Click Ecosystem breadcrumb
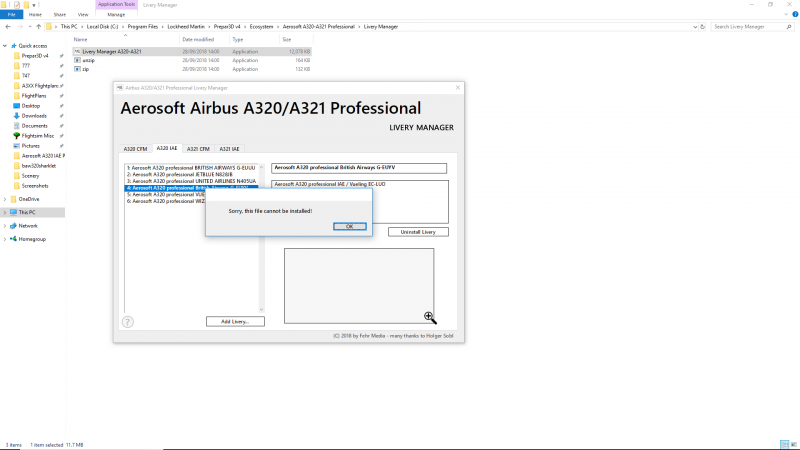 click(x=261, y=27)
